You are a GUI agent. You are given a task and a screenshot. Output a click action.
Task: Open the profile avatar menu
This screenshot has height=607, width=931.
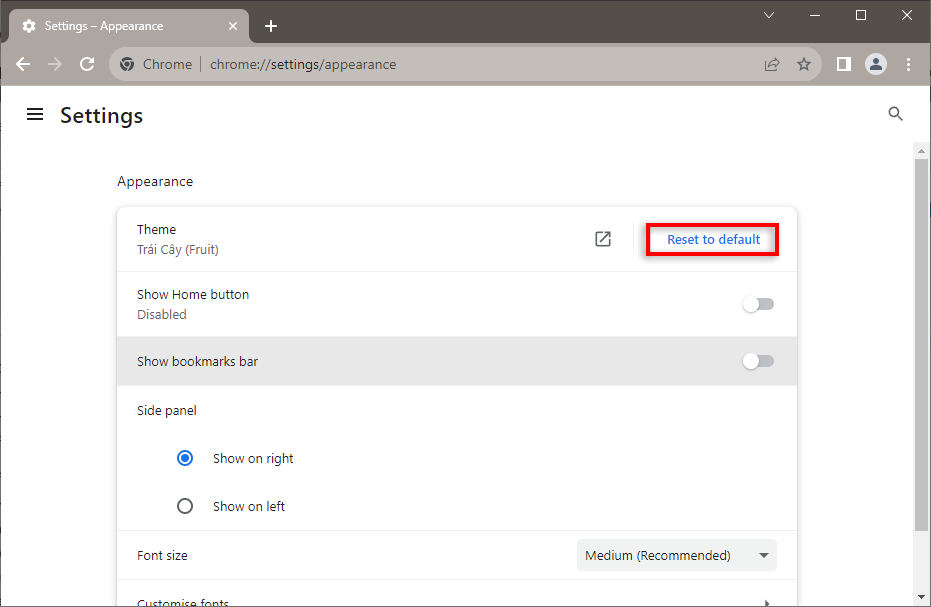point(876,64)
